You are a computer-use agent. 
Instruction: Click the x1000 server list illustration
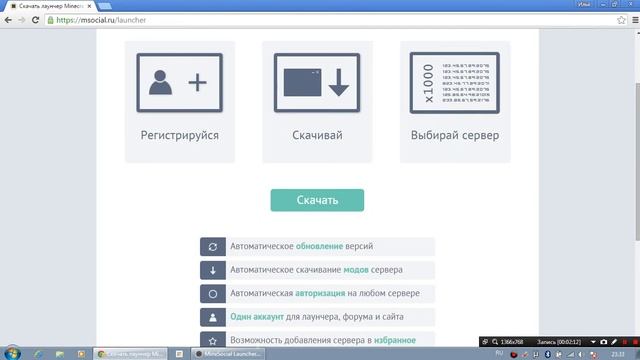coord(455,82)
